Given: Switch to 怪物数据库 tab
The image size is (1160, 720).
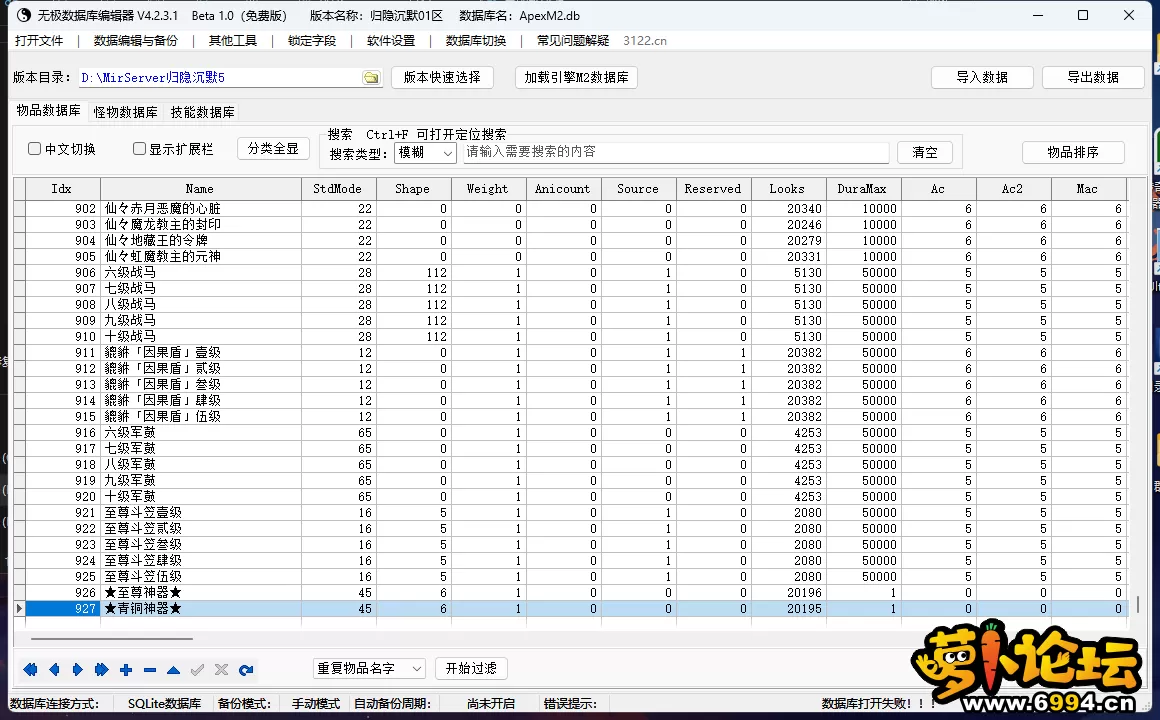Looking at the screenshot, I should click(x=125, y=112).
